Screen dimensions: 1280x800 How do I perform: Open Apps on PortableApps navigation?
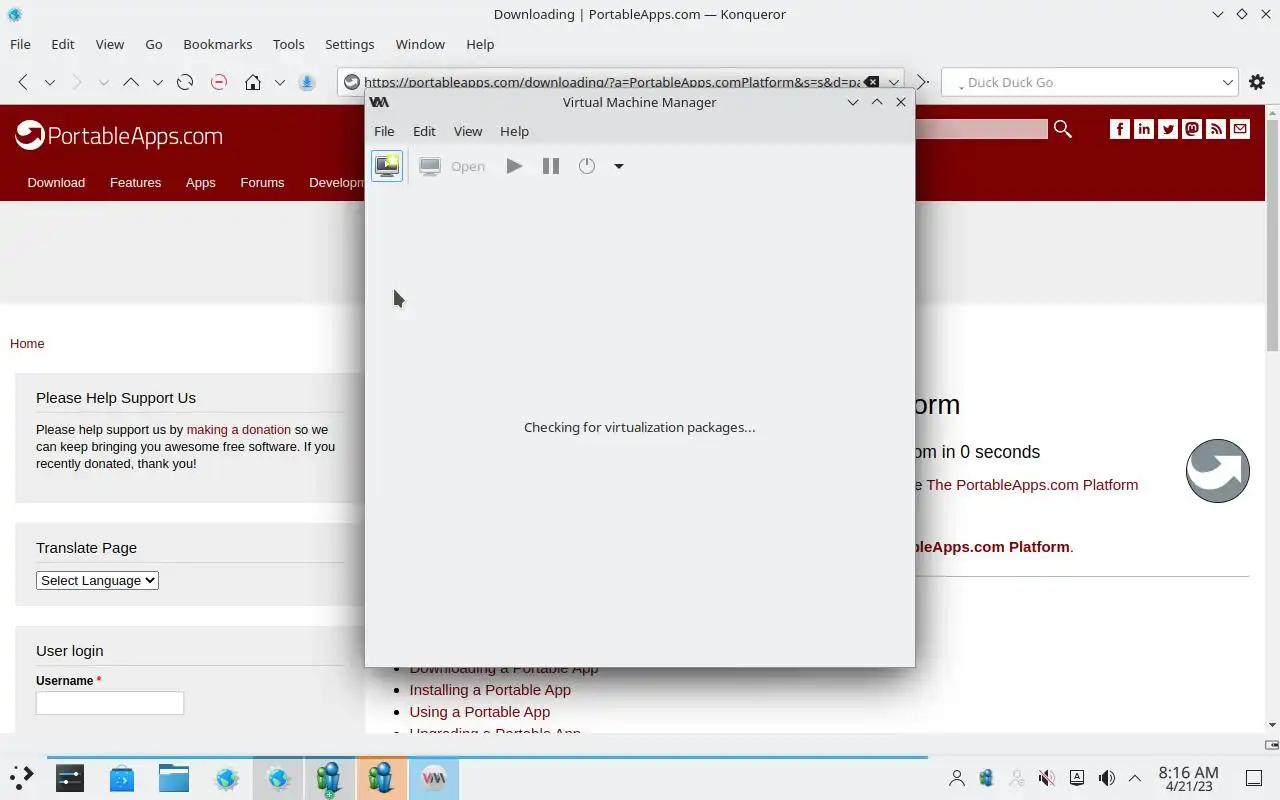click(x=200, y=182)
